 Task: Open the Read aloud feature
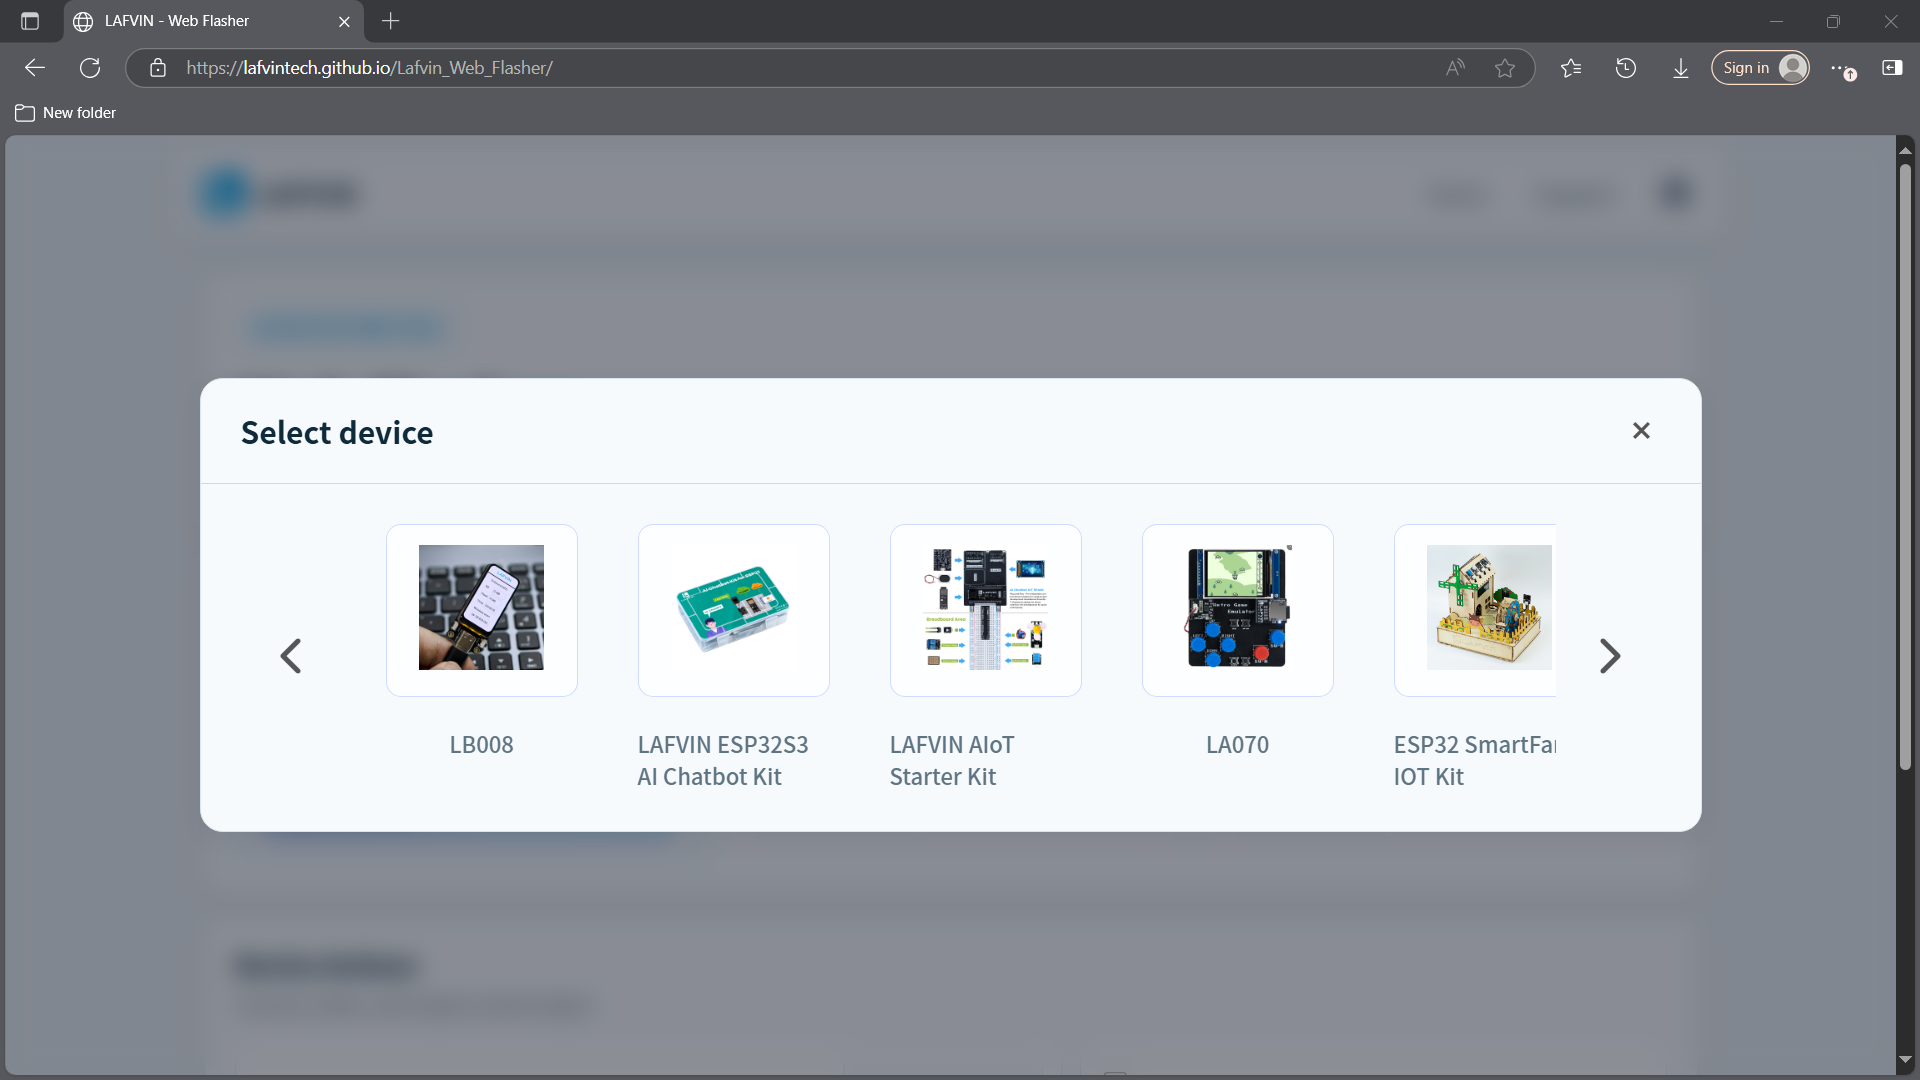[1455, 68]
